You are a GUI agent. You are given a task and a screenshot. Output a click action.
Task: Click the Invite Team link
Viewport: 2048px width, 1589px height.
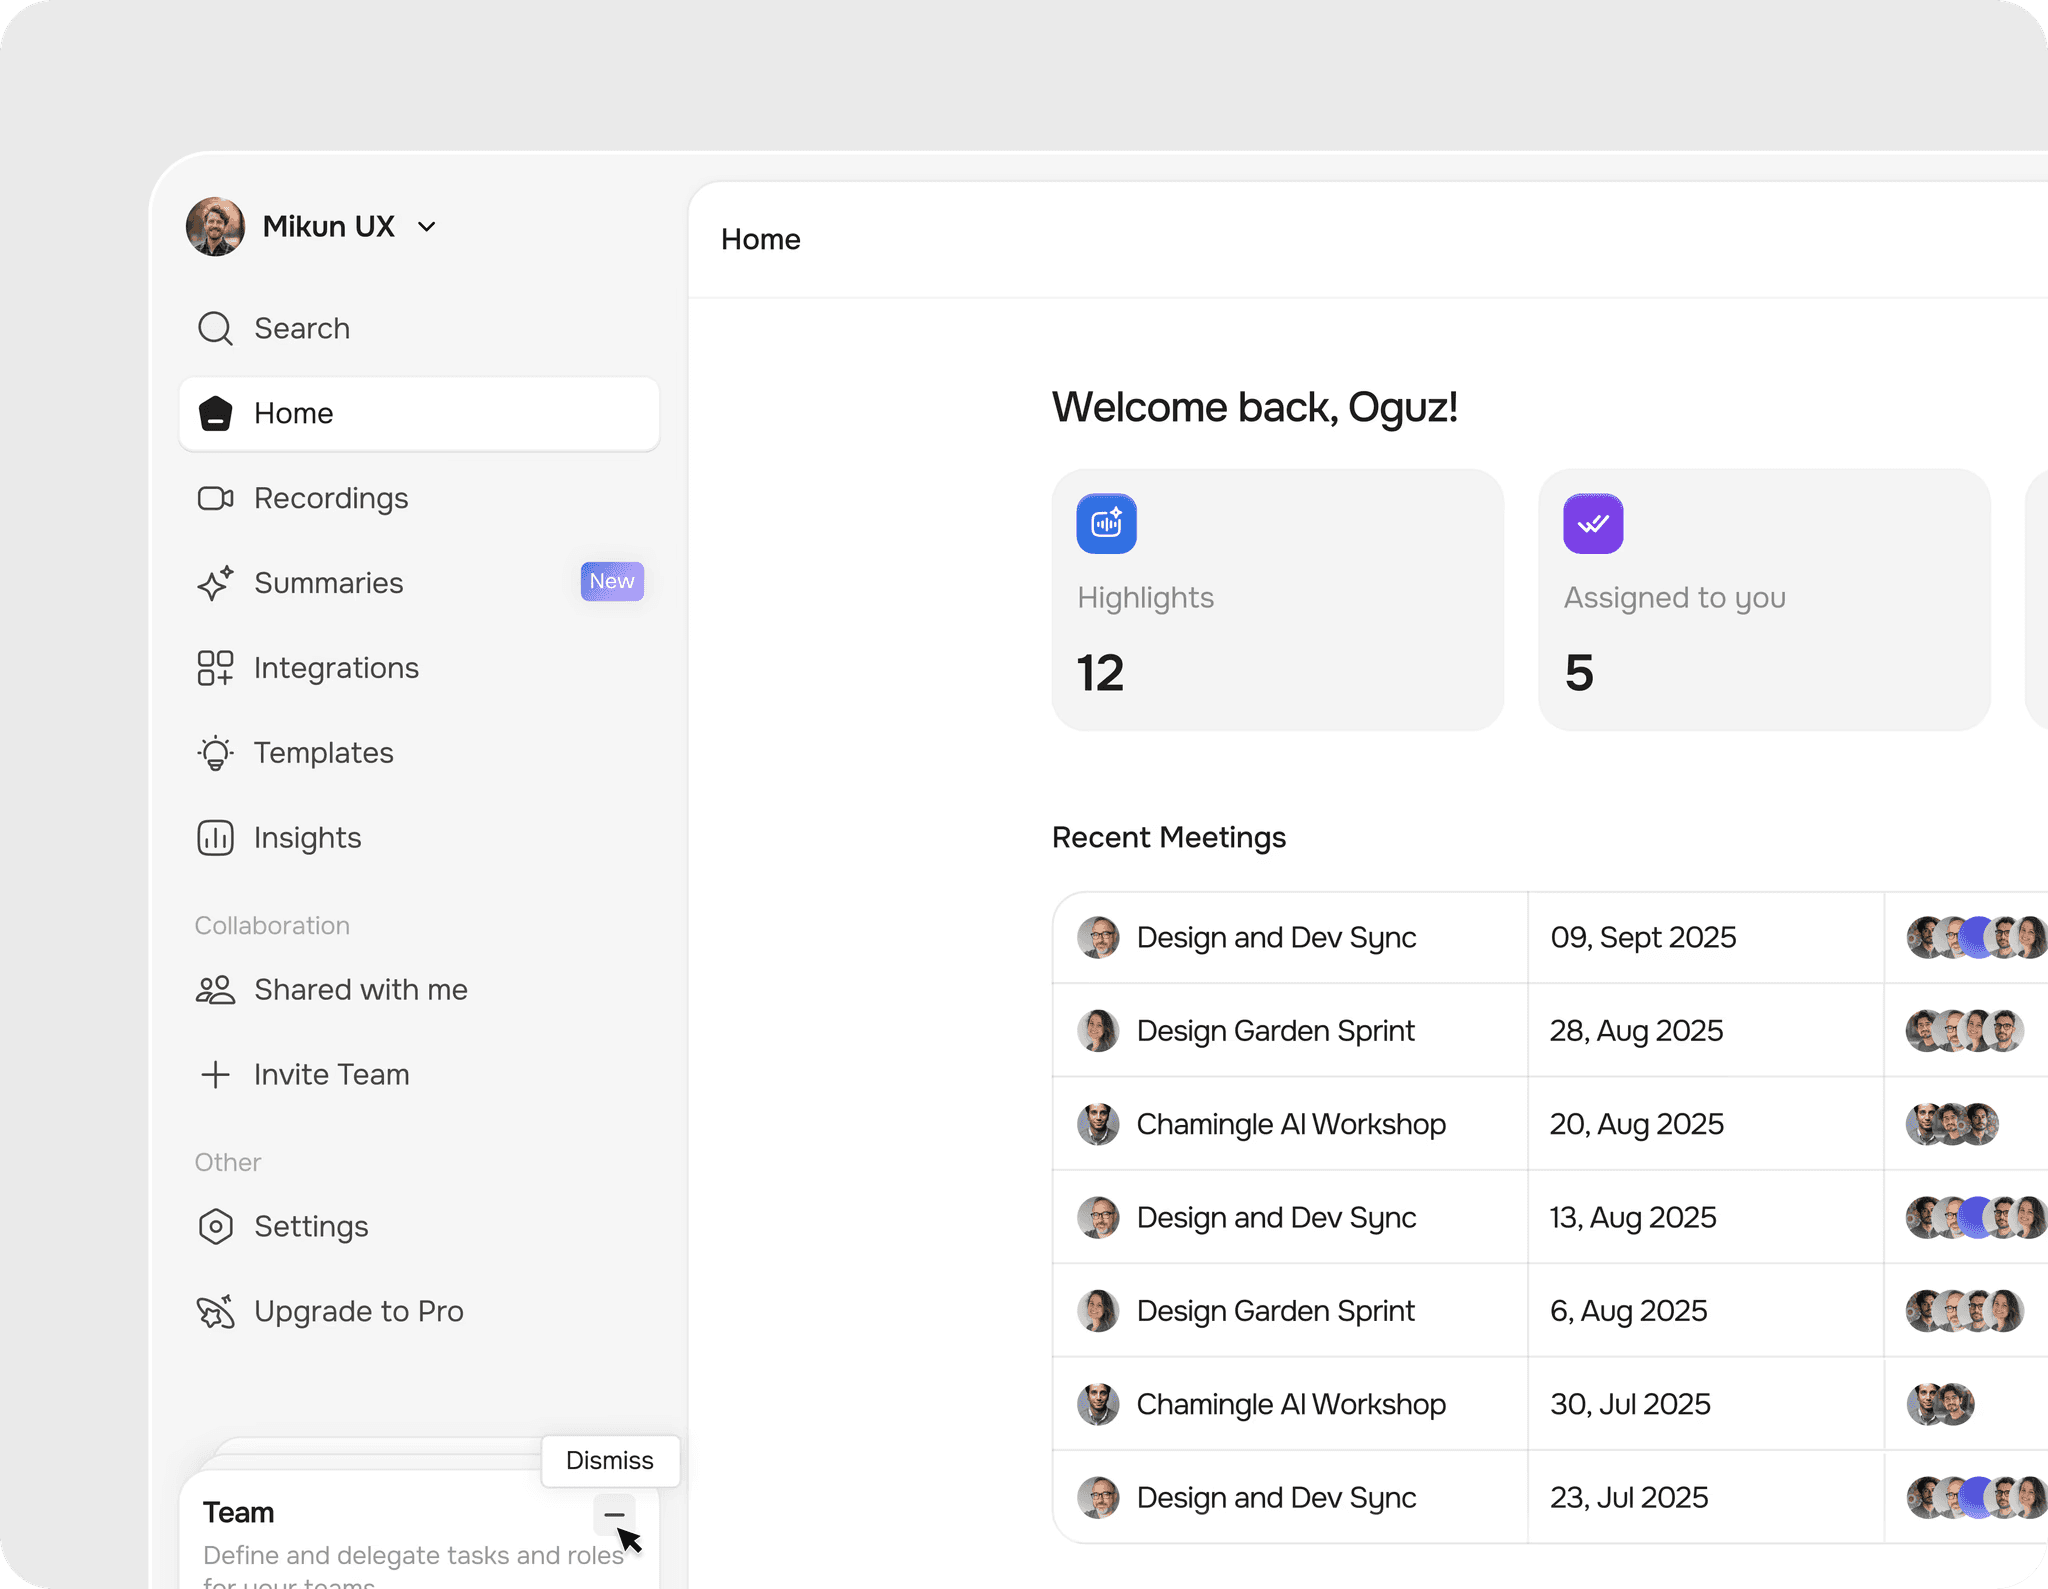[331, 1074]
